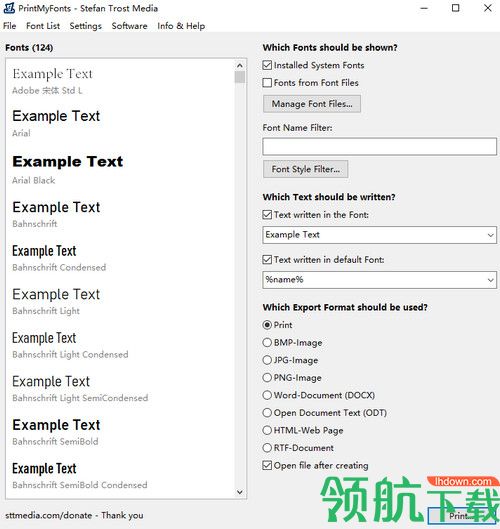500x529 pixels.
Task: Open the Settings menu
Action: [x=85, y=26]
